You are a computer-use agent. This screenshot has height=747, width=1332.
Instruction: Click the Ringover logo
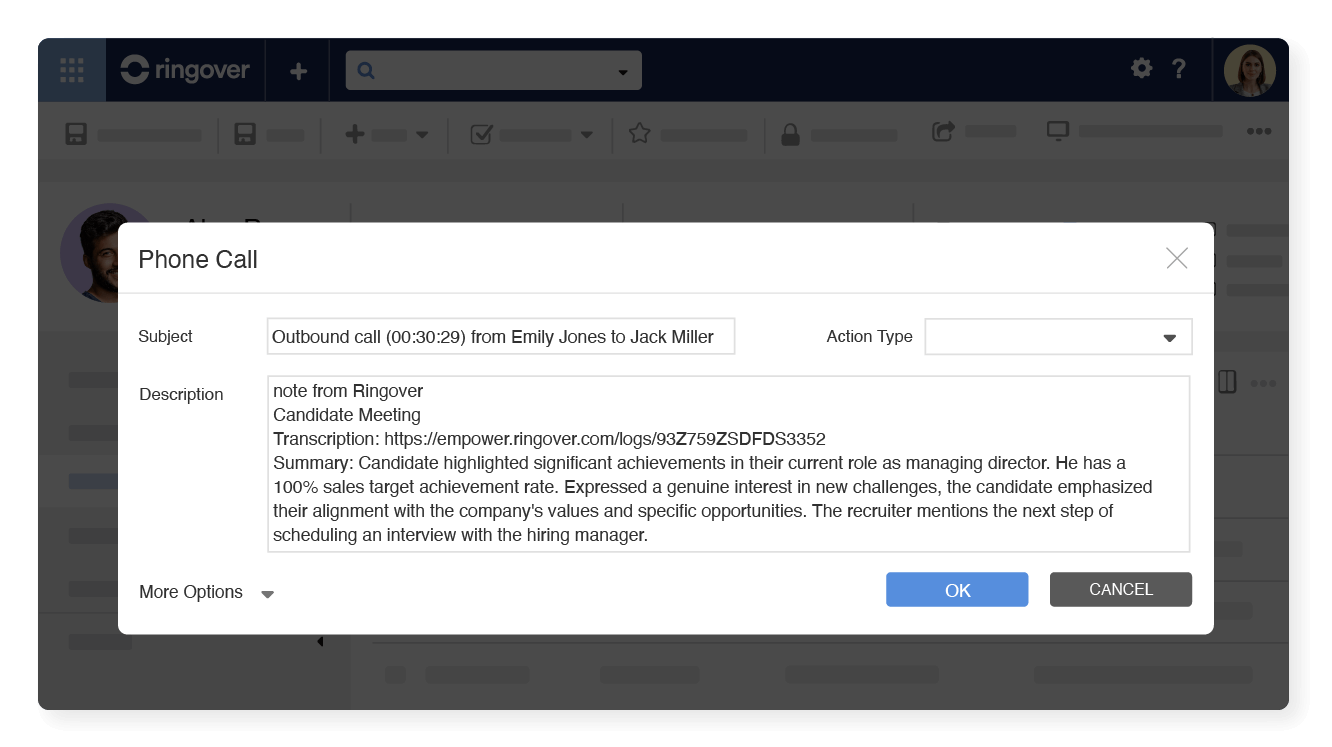[184, 69]
